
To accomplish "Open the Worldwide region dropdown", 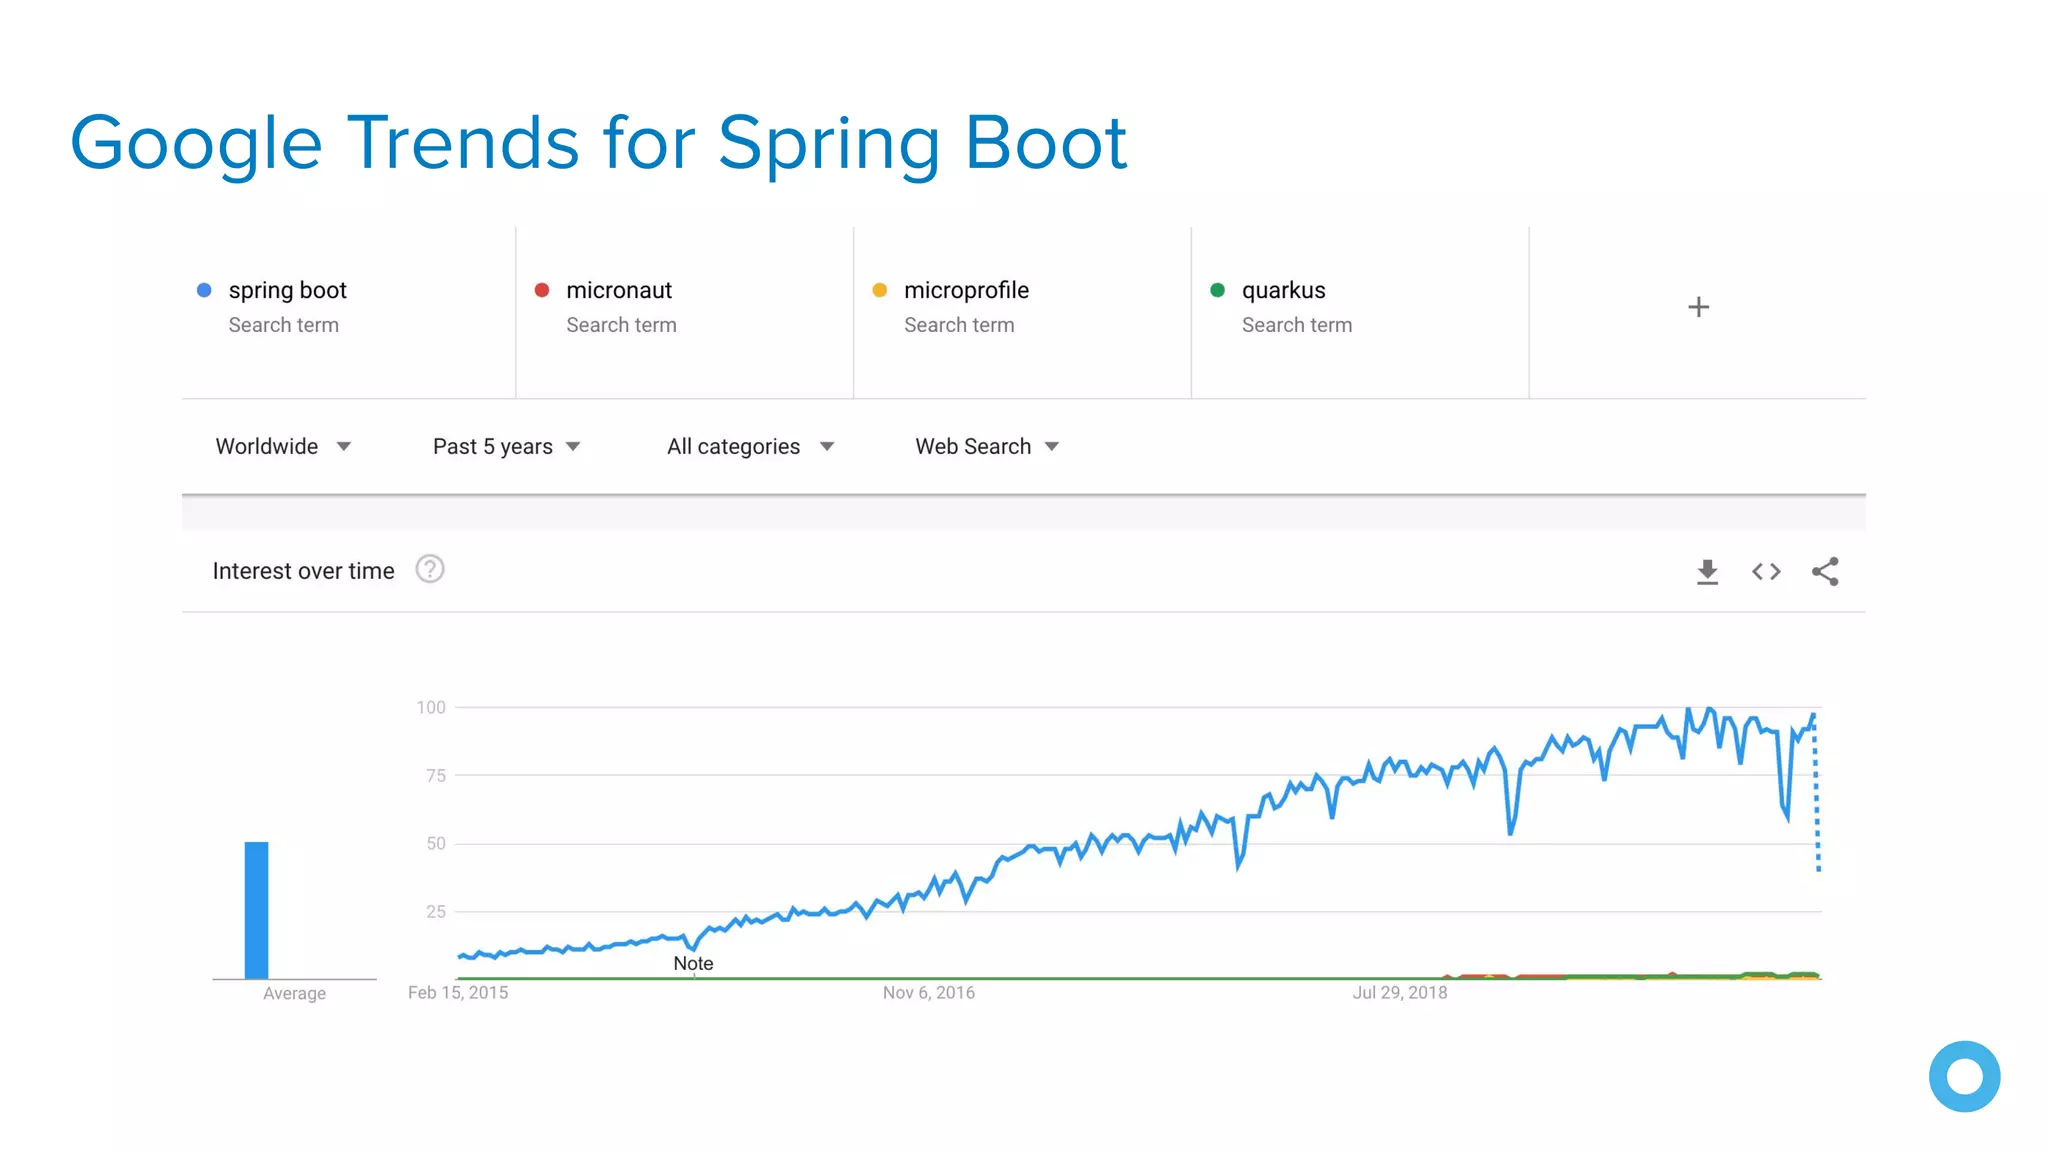I will click(283, 446).
